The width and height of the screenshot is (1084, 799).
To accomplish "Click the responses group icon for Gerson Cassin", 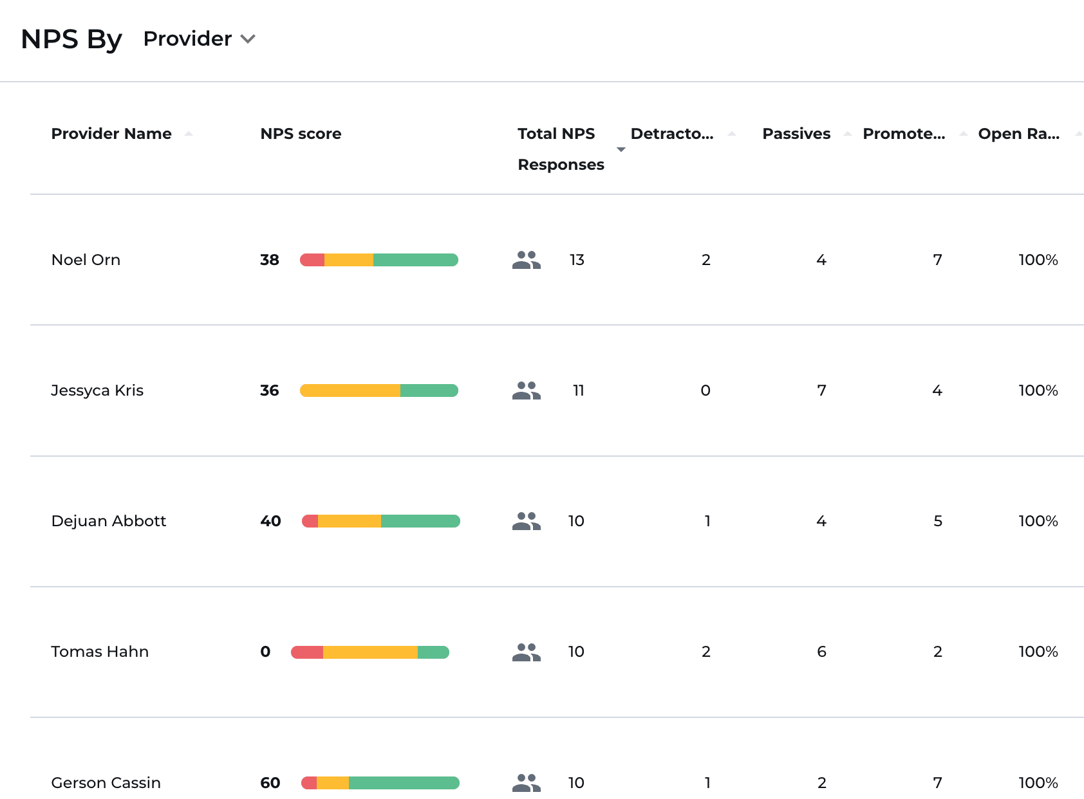I will tap(526, 782).
